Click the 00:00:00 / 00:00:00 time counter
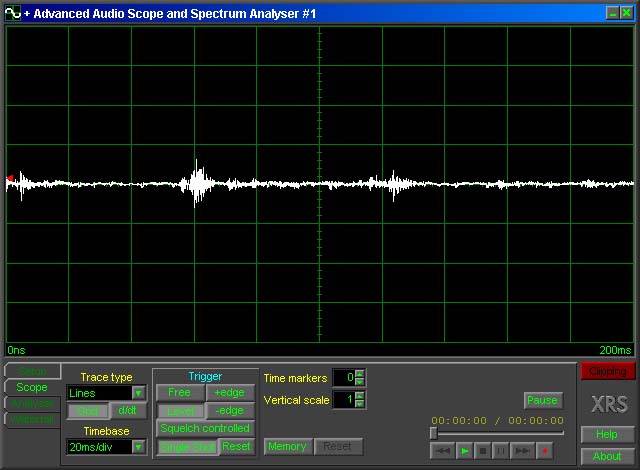Screen dimensions: 640x470 [498, 420]
